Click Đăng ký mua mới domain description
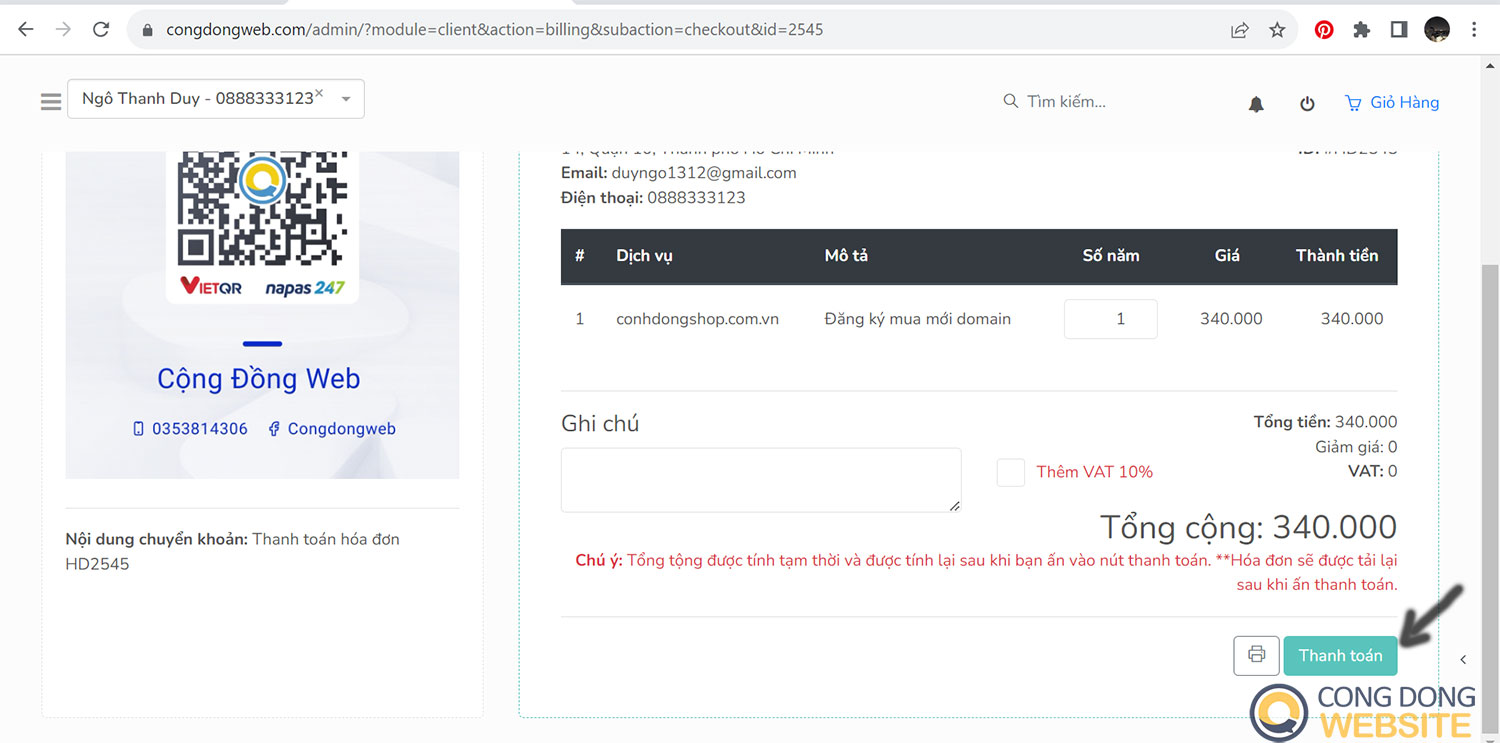Image resolution: width=1500 pixels, height=743 pixels. click(917, 319)
